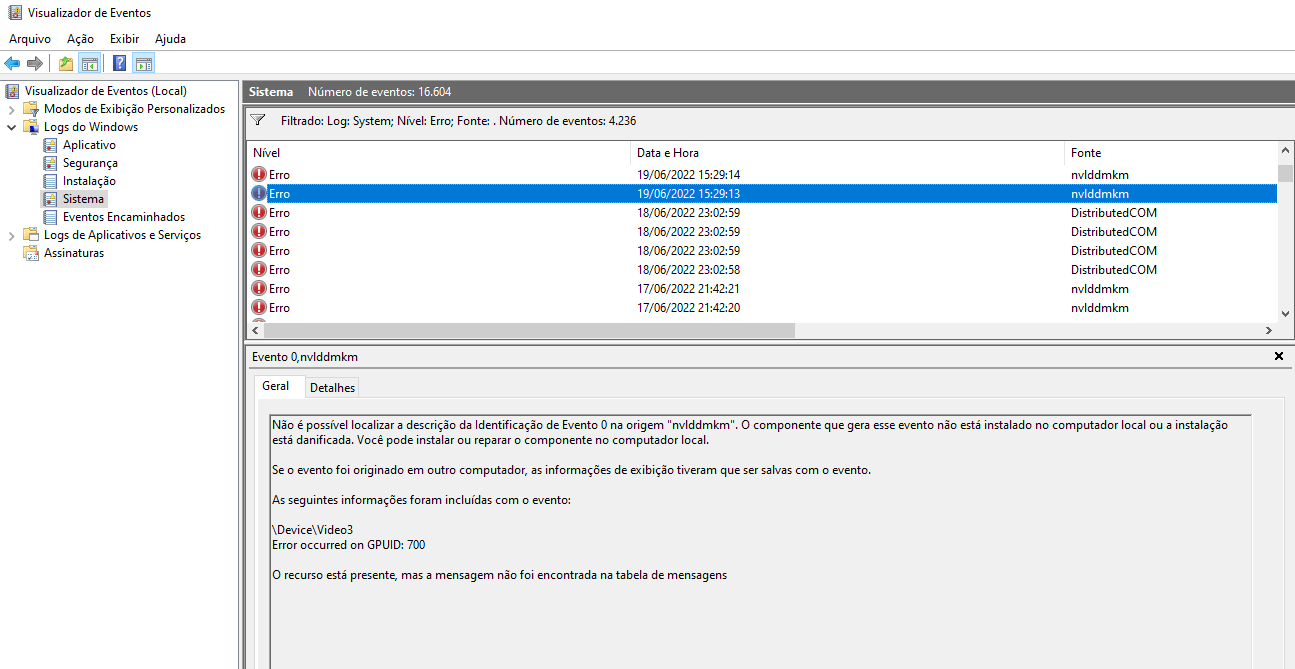Open the Assinaturas folder icon

(x=31, y=253)
